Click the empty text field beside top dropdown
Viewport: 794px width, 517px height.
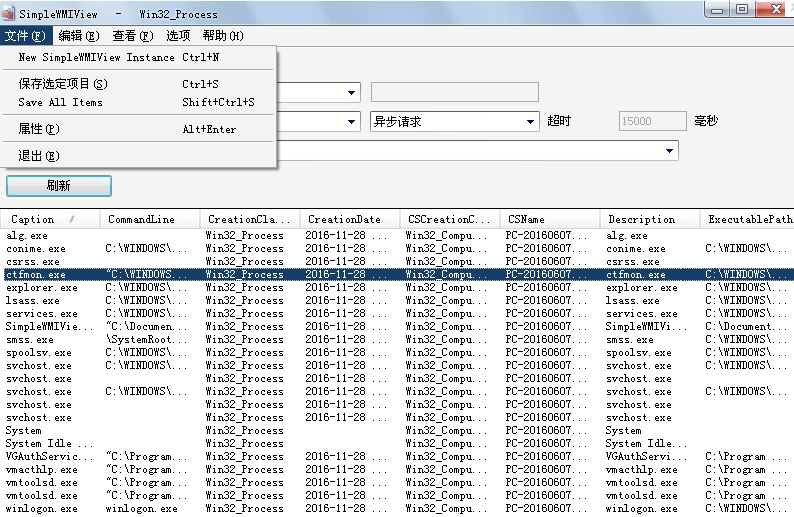coord(455,92)
